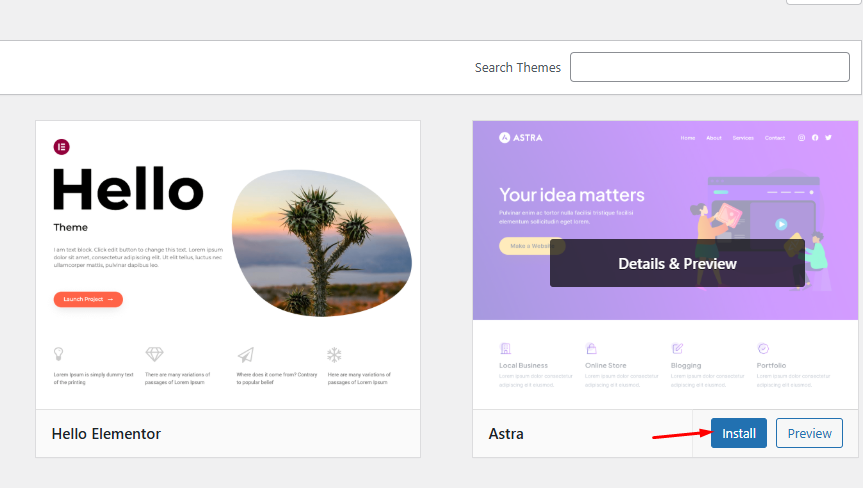Click the lightbulb icon in Hello preview

[58, 354]
